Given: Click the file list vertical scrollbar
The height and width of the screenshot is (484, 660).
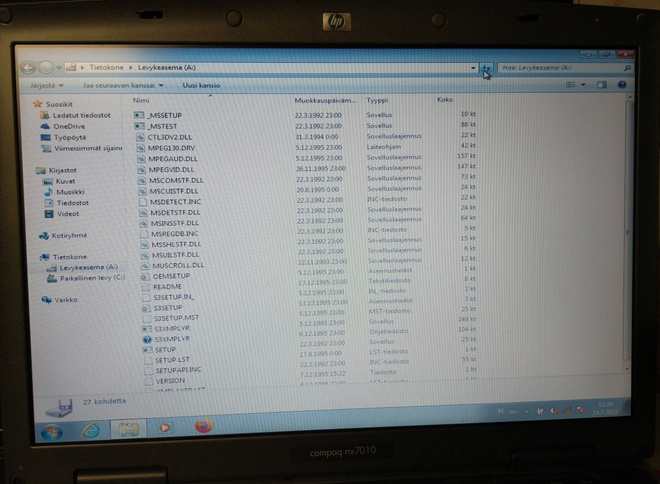Looking at the screenshot, I should (627, 231).
